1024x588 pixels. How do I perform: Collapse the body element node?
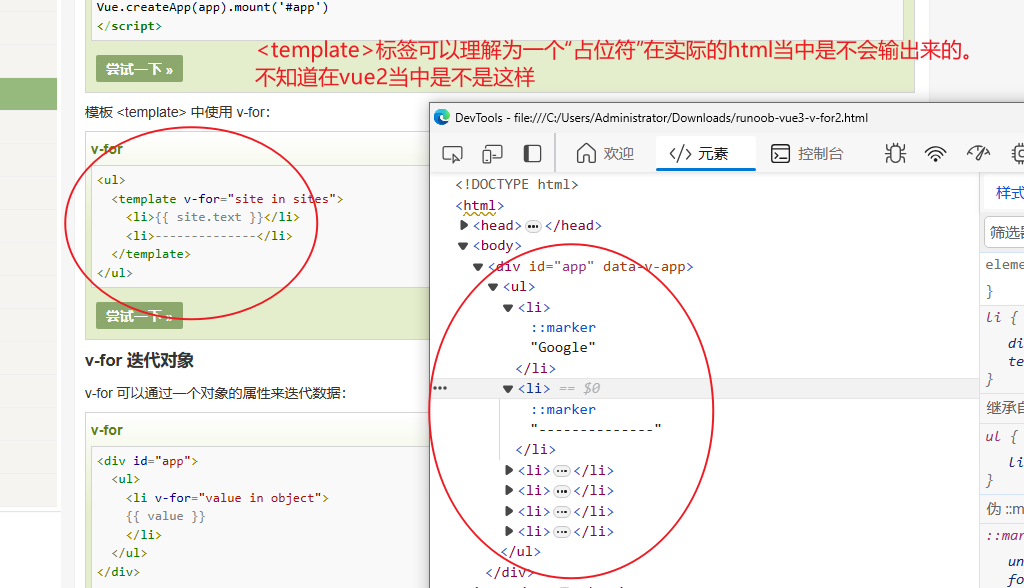[463, 246]
